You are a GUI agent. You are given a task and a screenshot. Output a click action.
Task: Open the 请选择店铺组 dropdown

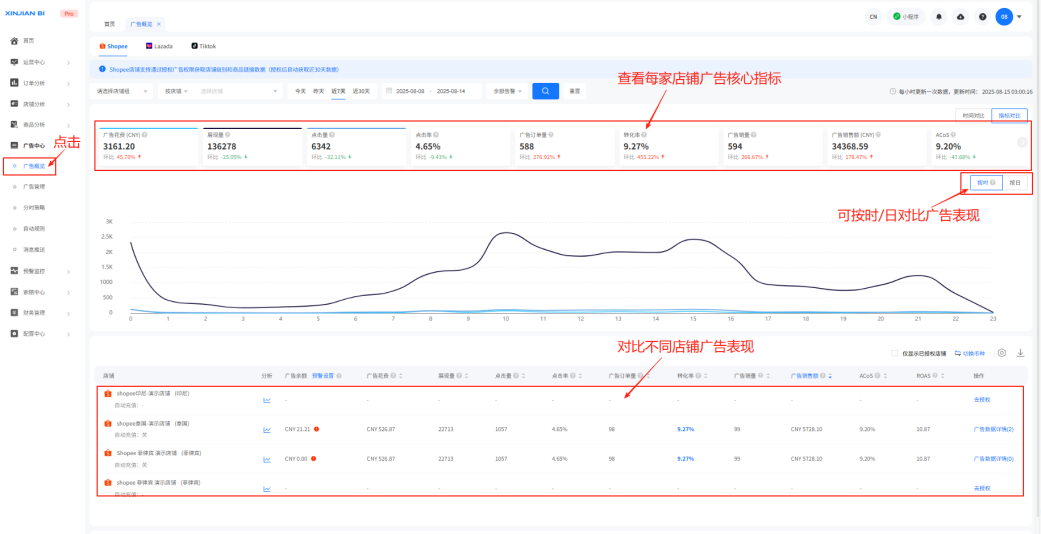click(122, 91)
